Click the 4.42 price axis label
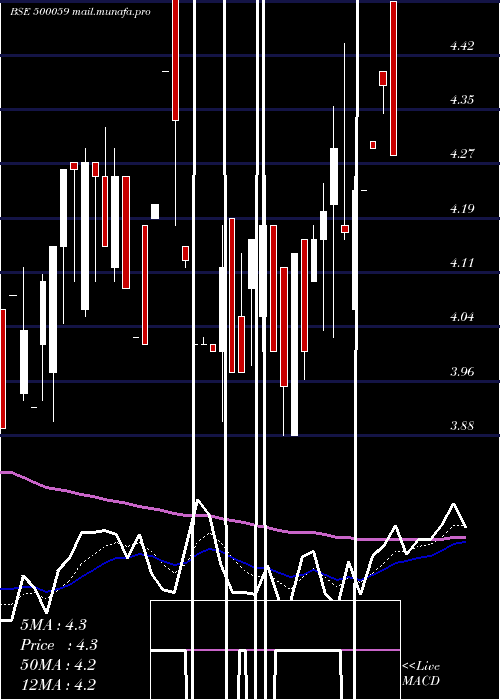 462,46
